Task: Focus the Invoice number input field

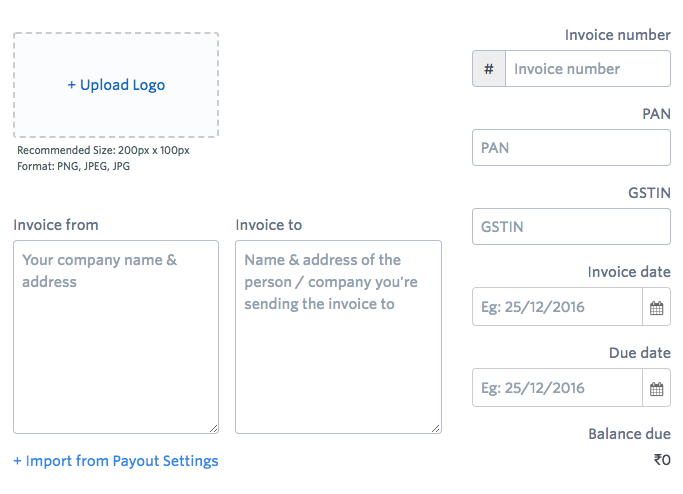Action: [587, 69]
